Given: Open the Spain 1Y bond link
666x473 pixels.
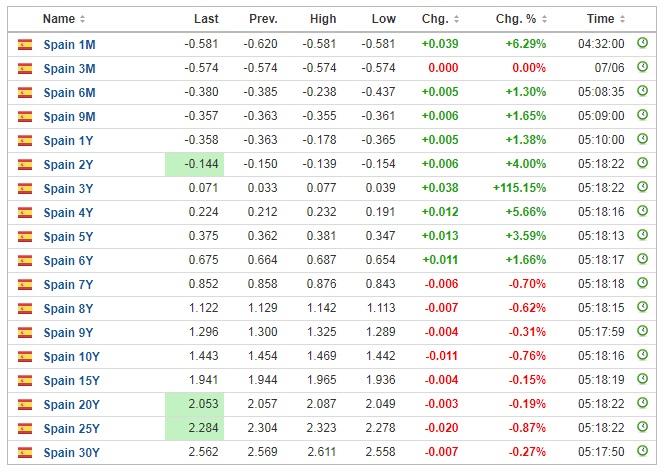Looking at the screenshot, I should coord(68,141).
